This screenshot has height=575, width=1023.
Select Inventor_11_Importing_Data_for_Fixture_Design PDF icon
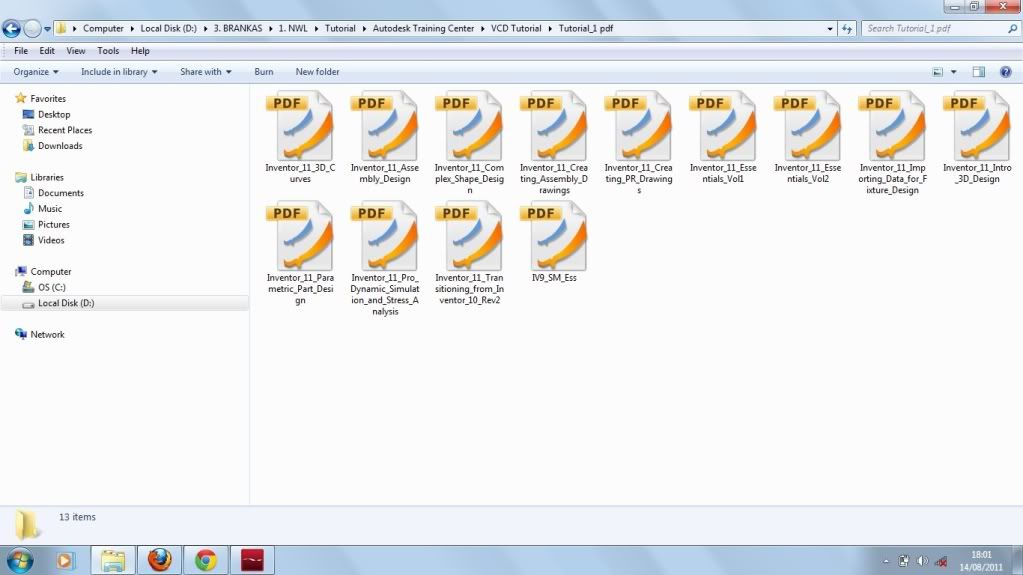[893, 126]
